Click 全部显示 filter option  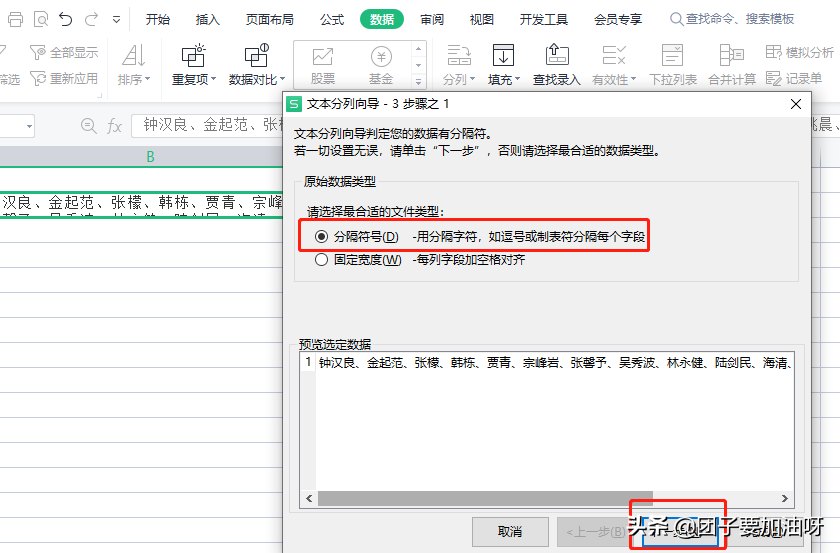(64, 53)
